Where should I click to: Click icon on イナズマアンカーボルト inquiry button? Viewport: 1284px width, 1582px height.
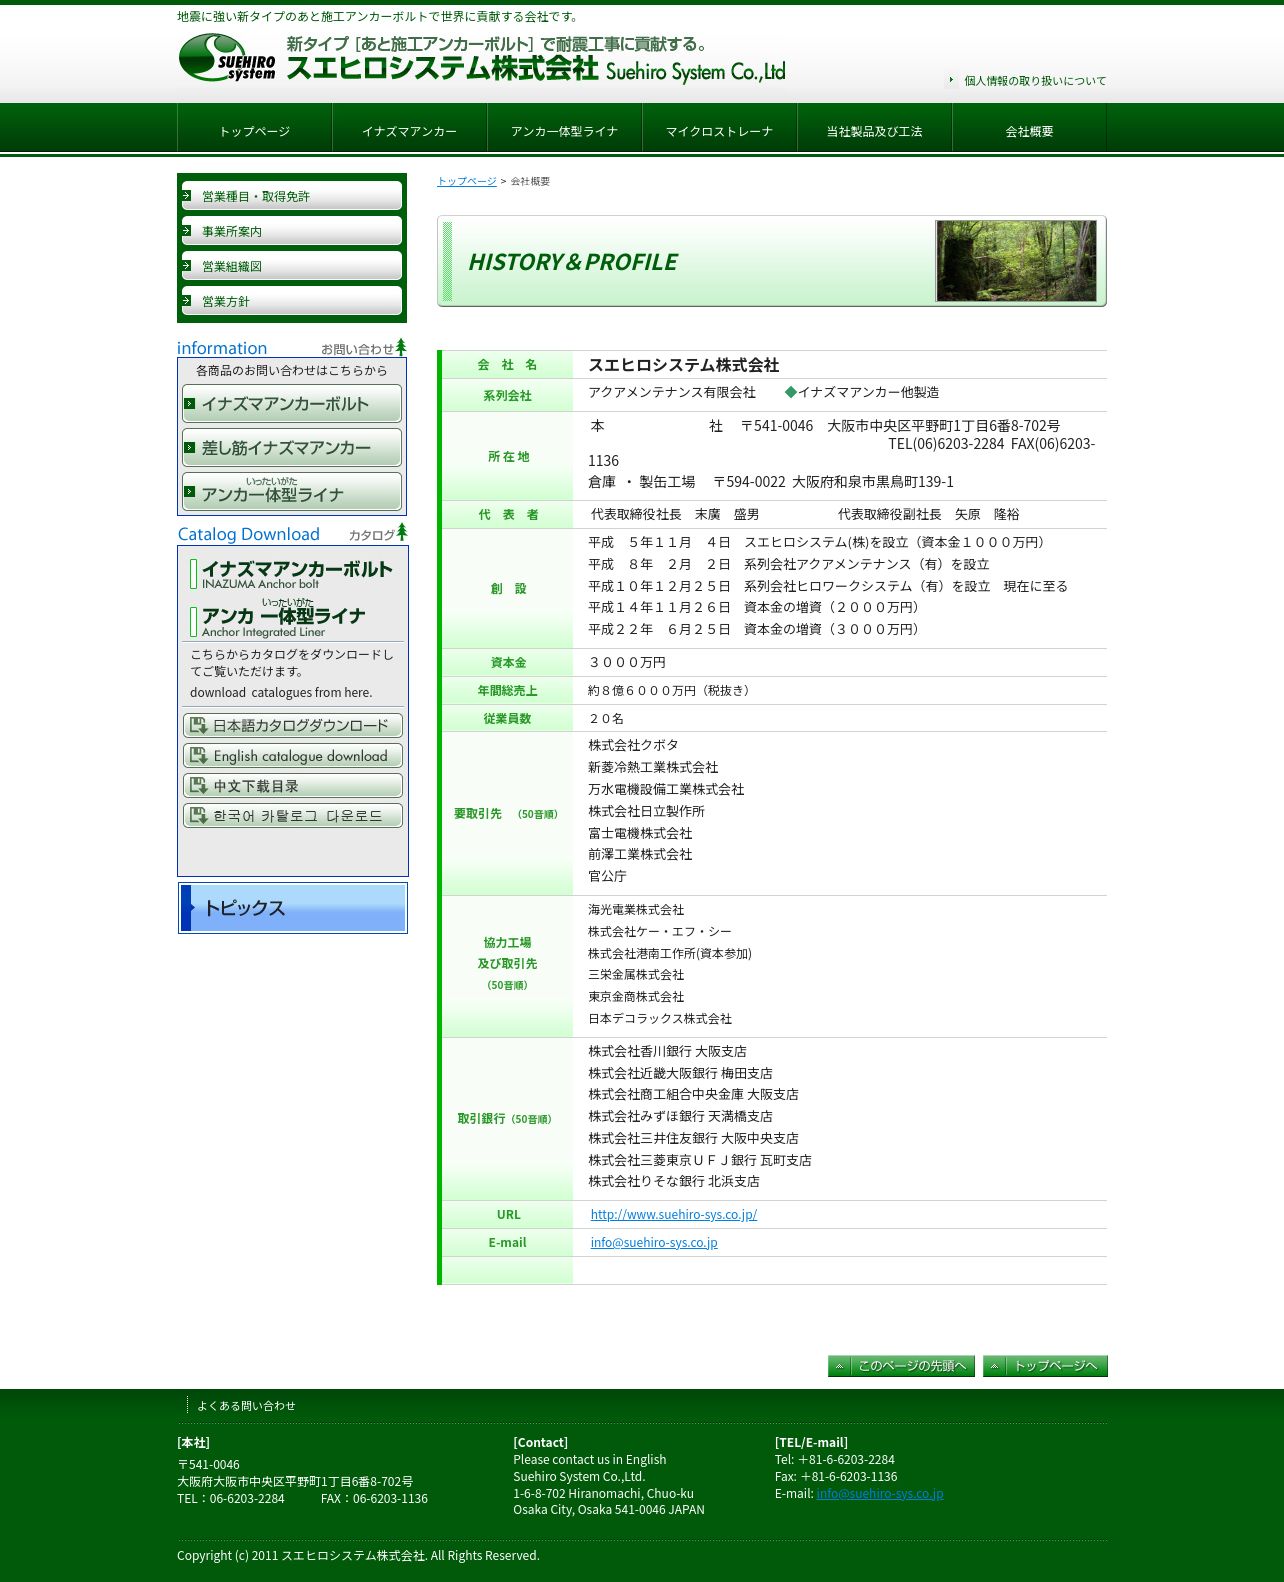click(x=190, y=404)
